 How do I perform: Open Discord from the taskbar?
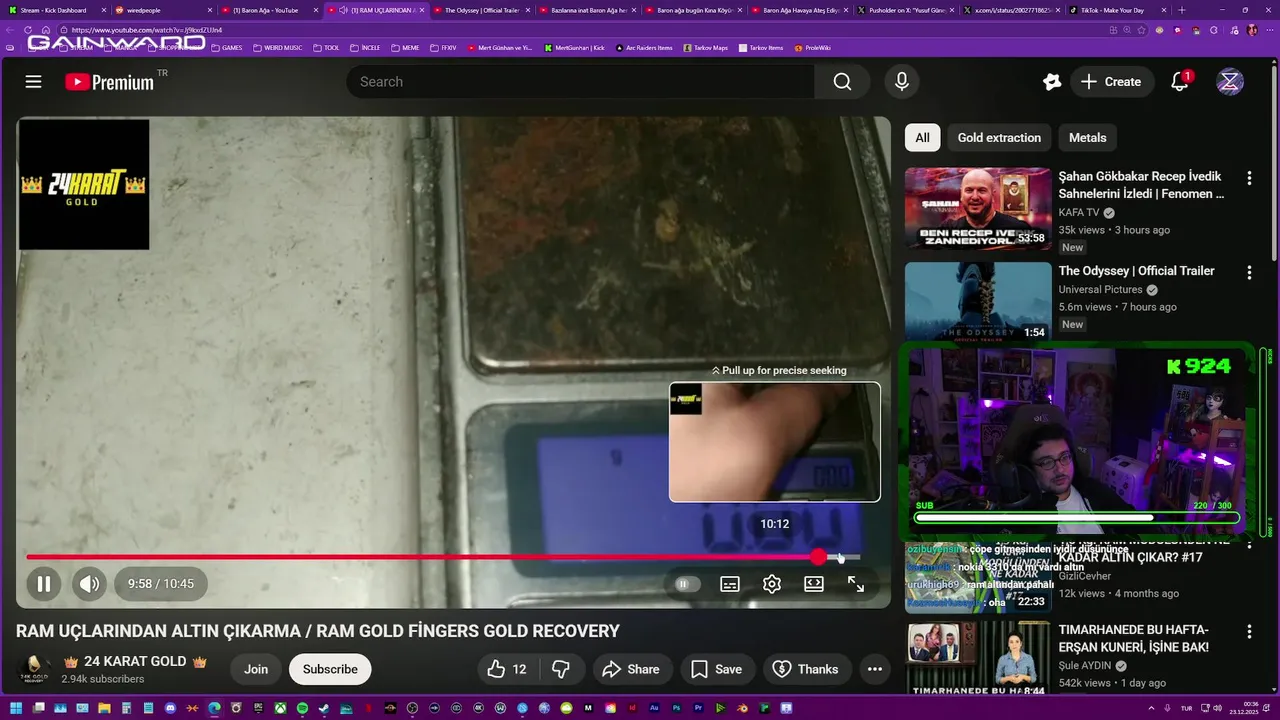click(x=171, y=708)
